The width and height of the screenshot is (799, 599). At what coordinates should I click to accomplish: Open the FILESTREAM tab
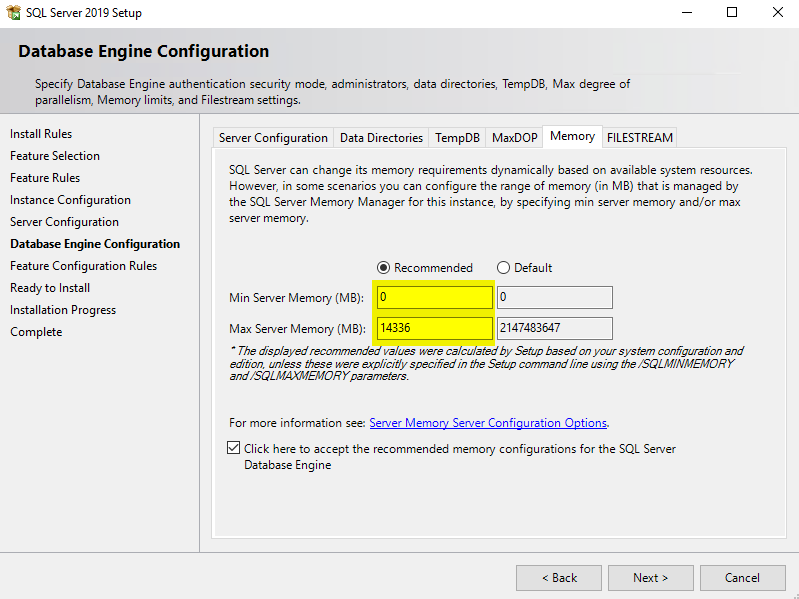pos(640,138)
